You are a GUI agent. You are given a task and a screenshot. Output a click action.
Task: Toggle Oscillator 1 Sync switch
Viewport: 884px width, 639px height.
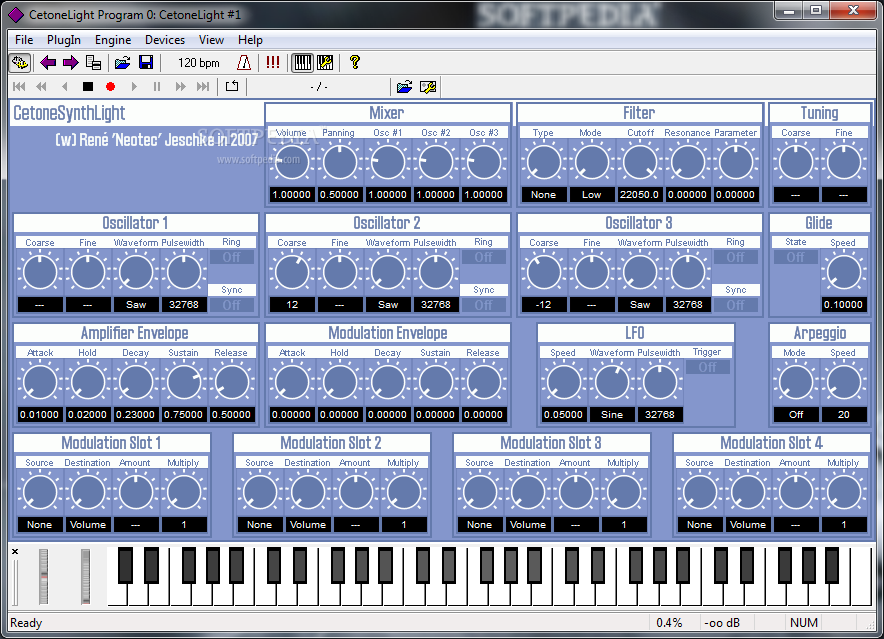(232, 305)
